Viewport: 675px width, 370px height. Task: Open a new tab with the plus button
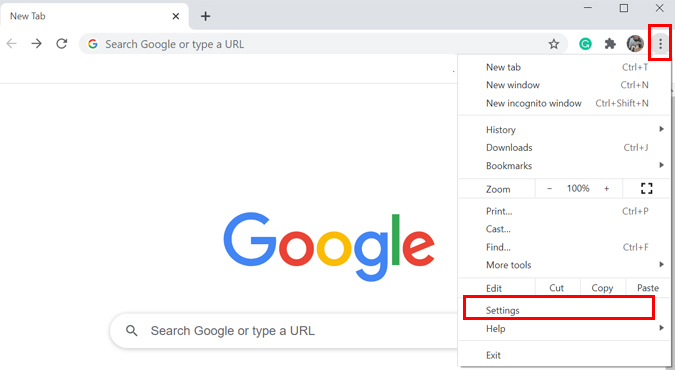pos(205,16)
